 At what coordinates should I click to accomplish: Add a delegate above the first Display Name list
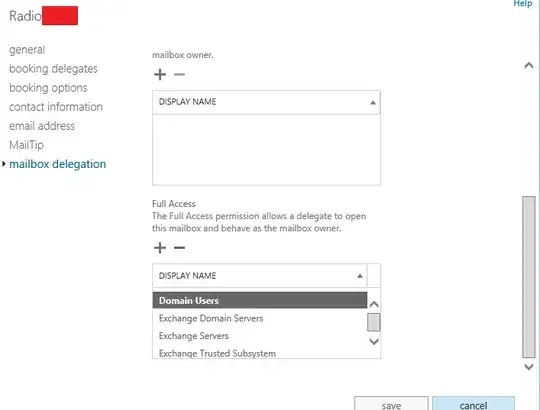(160, 74)
